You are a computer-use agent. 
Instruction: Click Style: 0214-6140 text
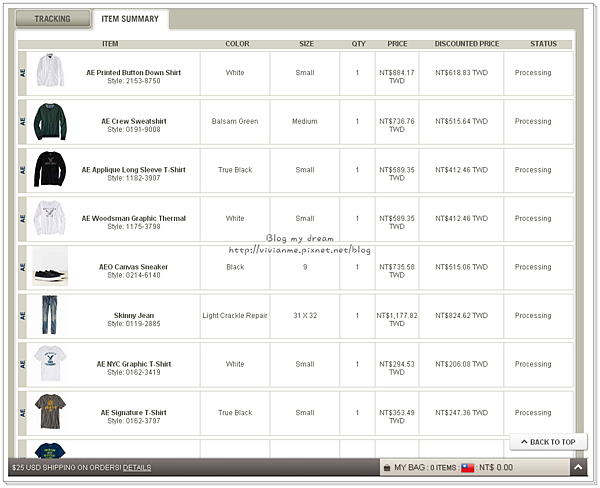pos(134,275)
